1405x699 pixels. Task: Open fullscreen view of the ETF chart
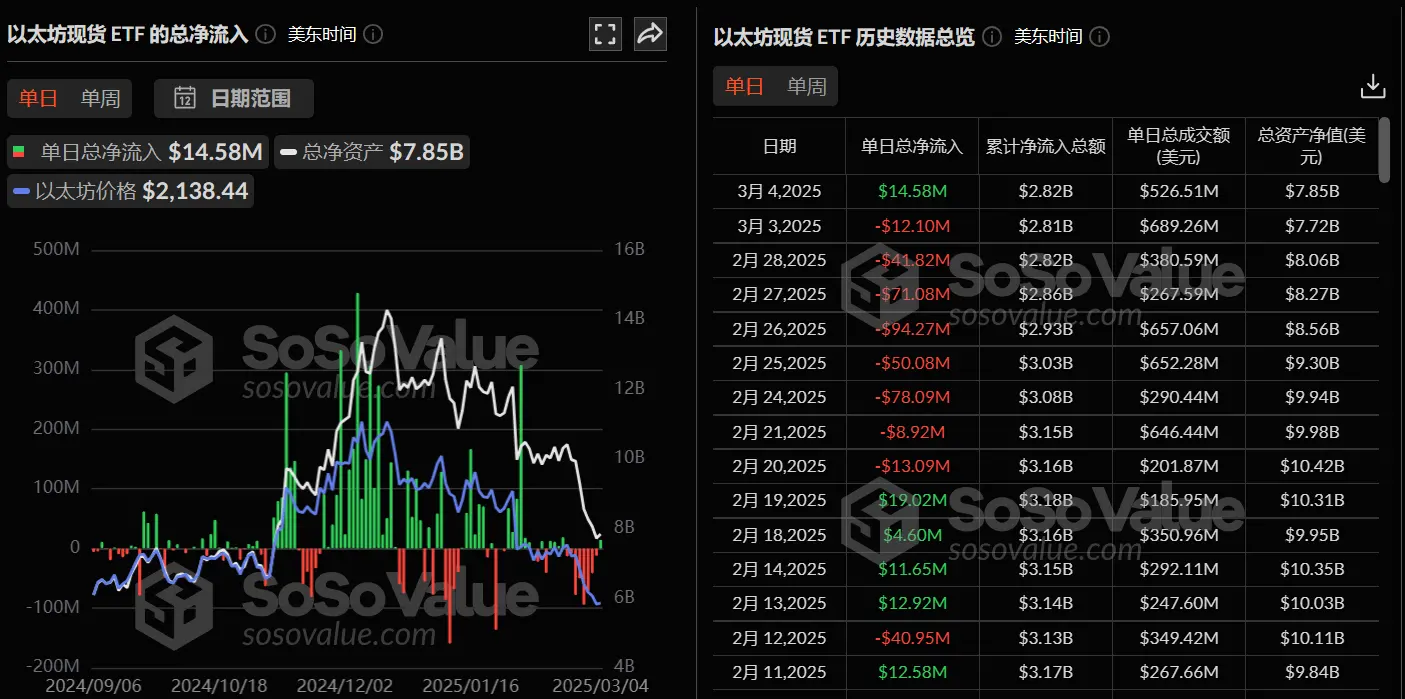point(605,33)
